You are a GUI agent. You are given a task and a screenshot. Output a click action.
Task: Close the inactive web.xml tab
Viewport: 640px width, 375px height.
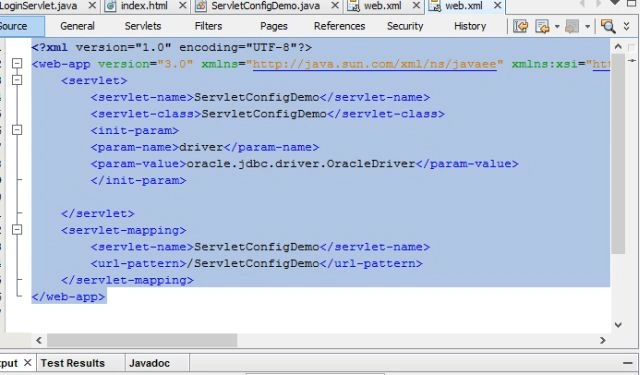pos(416,5)
